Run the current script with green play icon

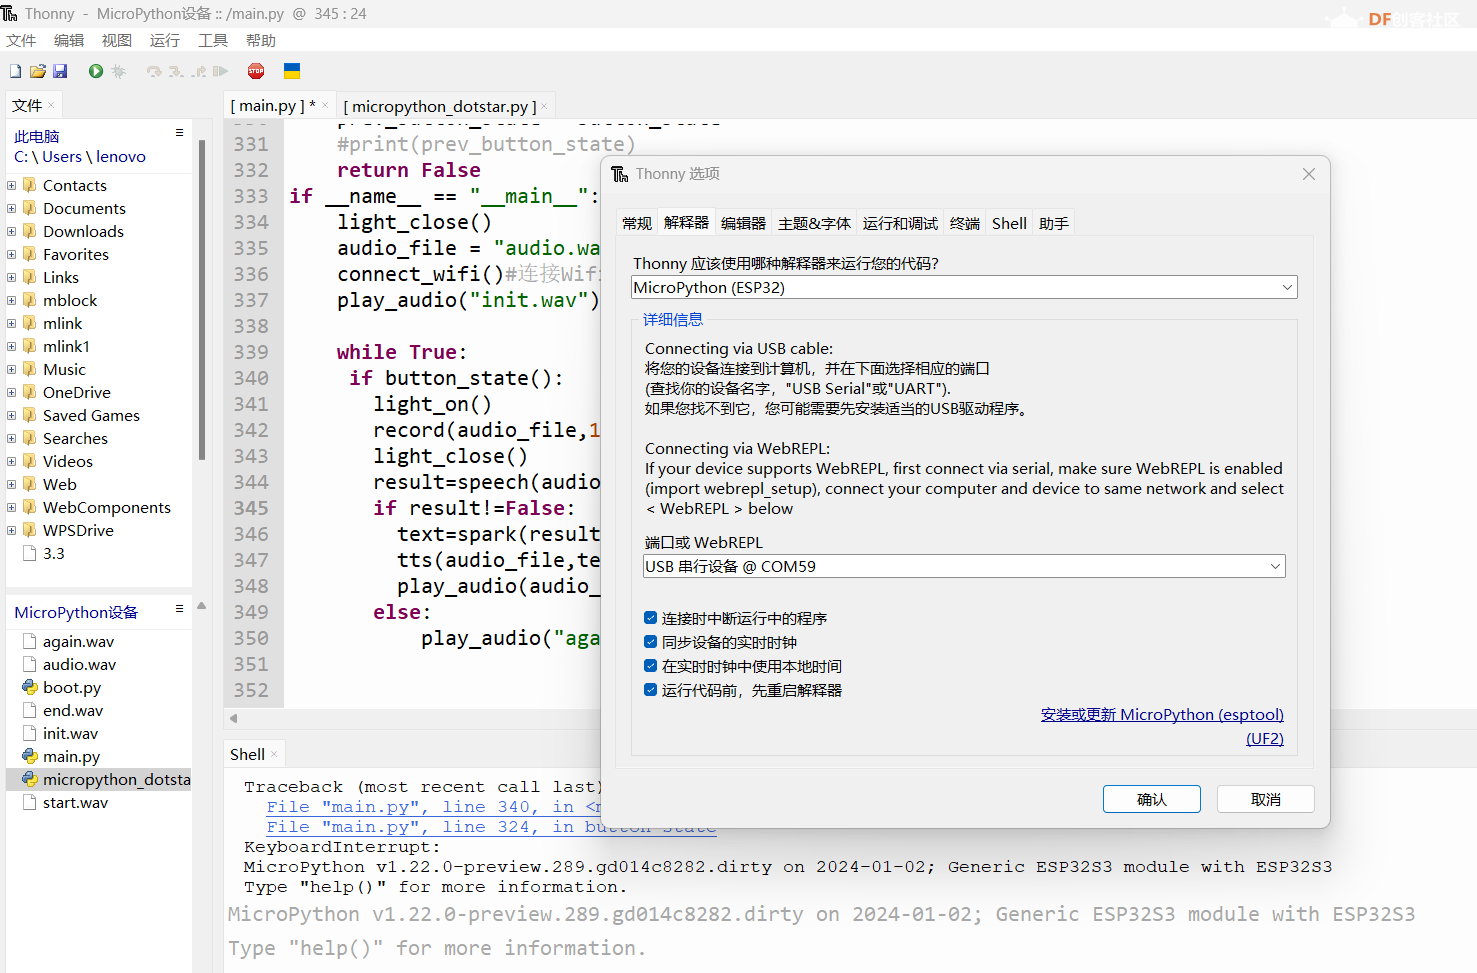[x=96, y=71]
